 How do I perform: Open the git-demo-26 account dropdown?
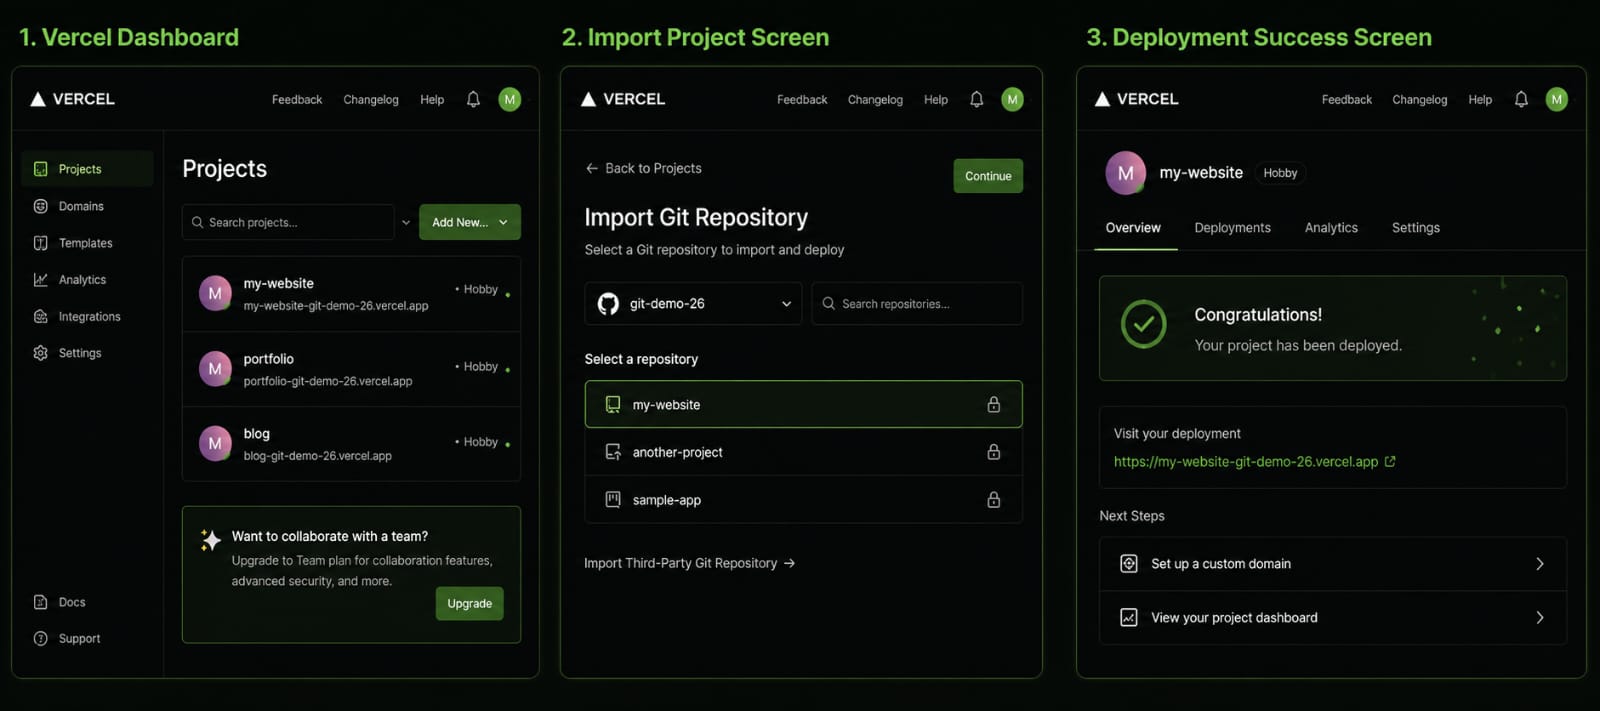(x=693, y=303)
